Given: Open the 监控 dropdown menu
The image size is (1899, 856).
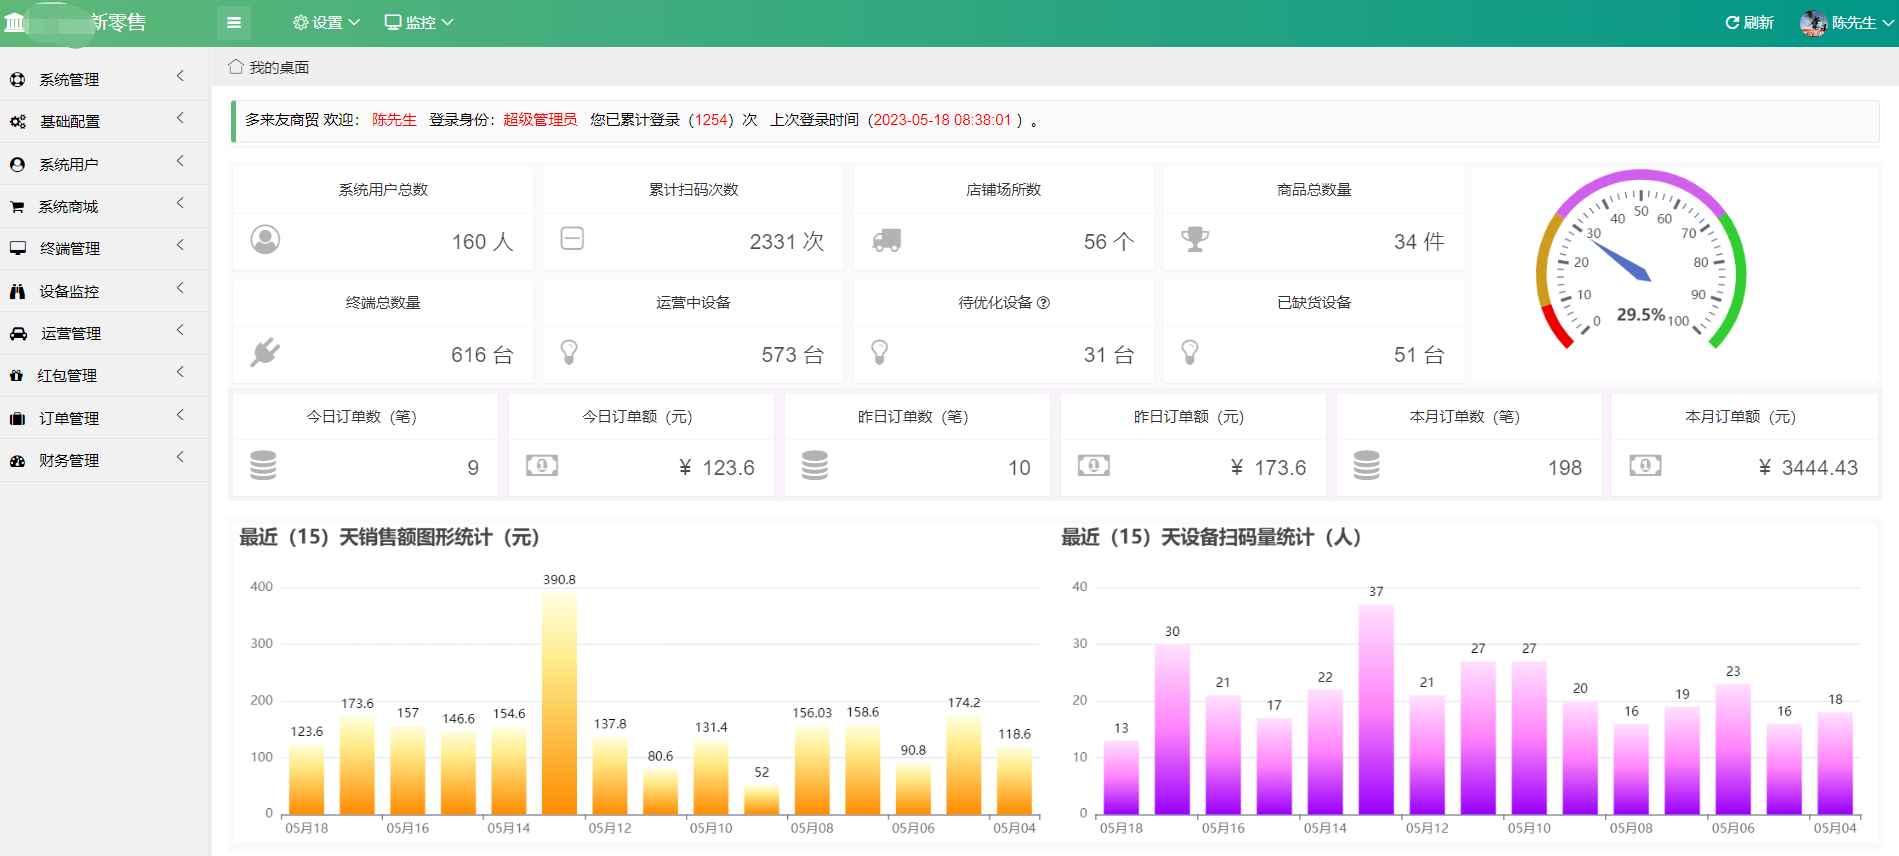Looking at the screenshot, I should tap(419, 23).
